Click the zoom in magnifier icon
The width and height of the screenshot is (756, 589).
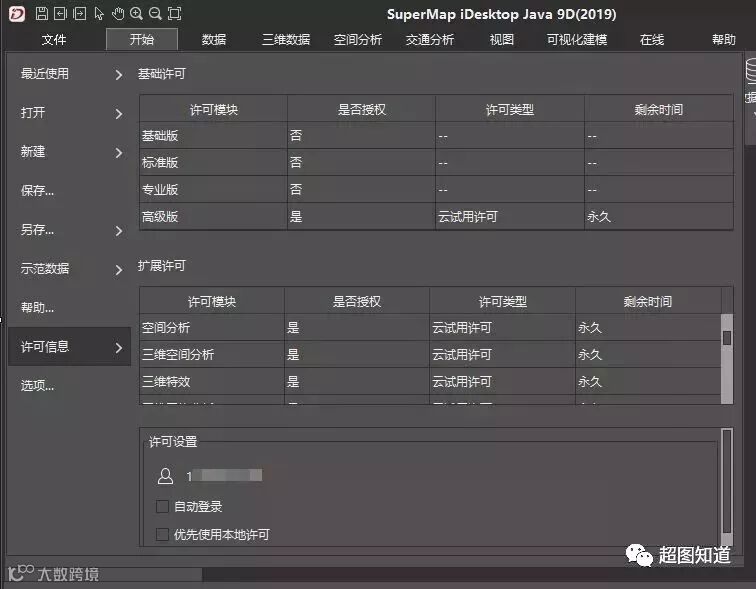[x=136, y=13]
